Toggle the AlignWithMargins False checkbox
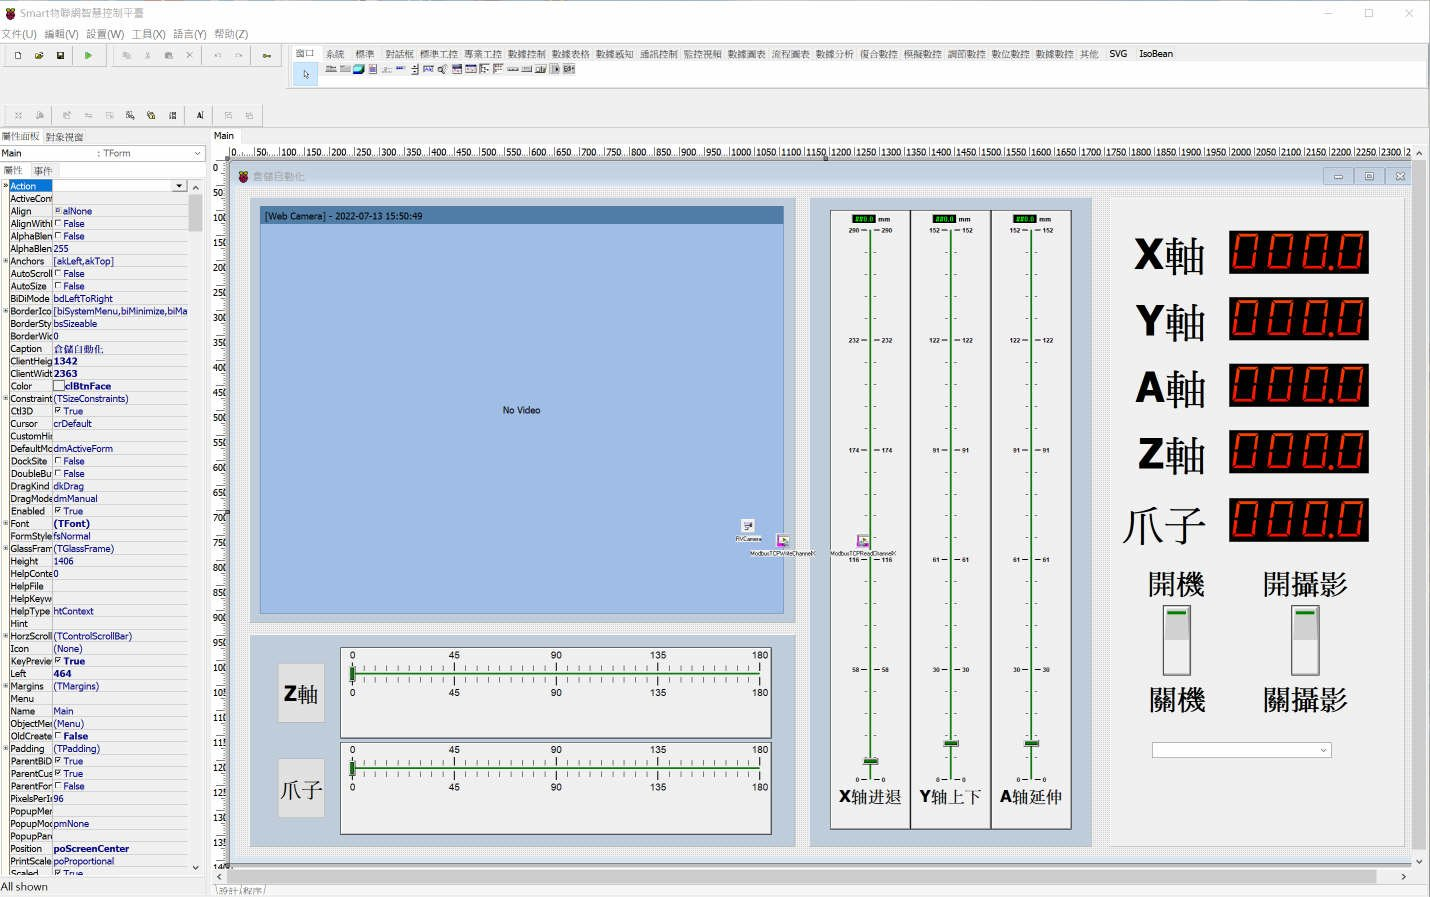1430x897 pixels. click(x=58, y=224)
